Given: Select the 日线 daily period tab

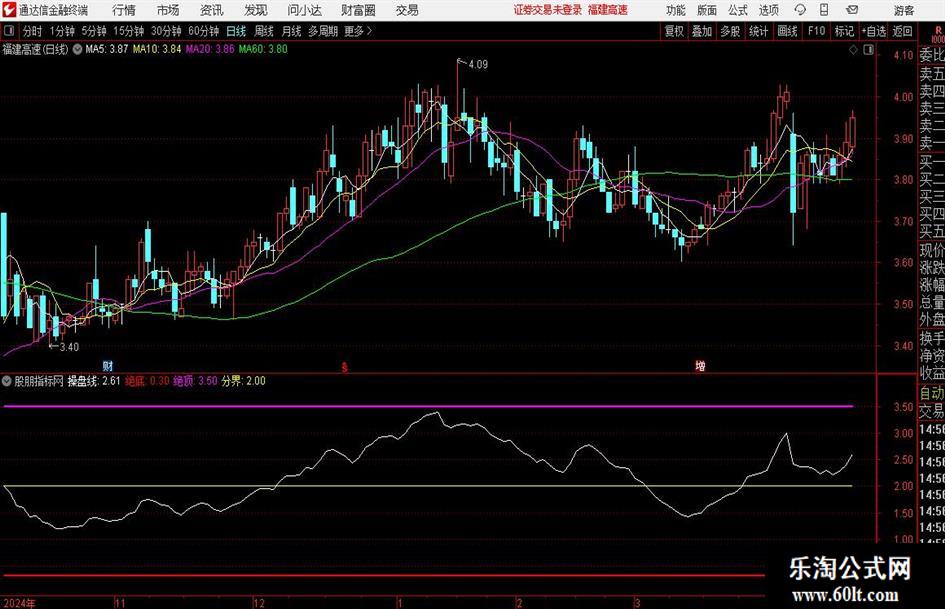Looking at the screenshot, I should coord(236,31).
